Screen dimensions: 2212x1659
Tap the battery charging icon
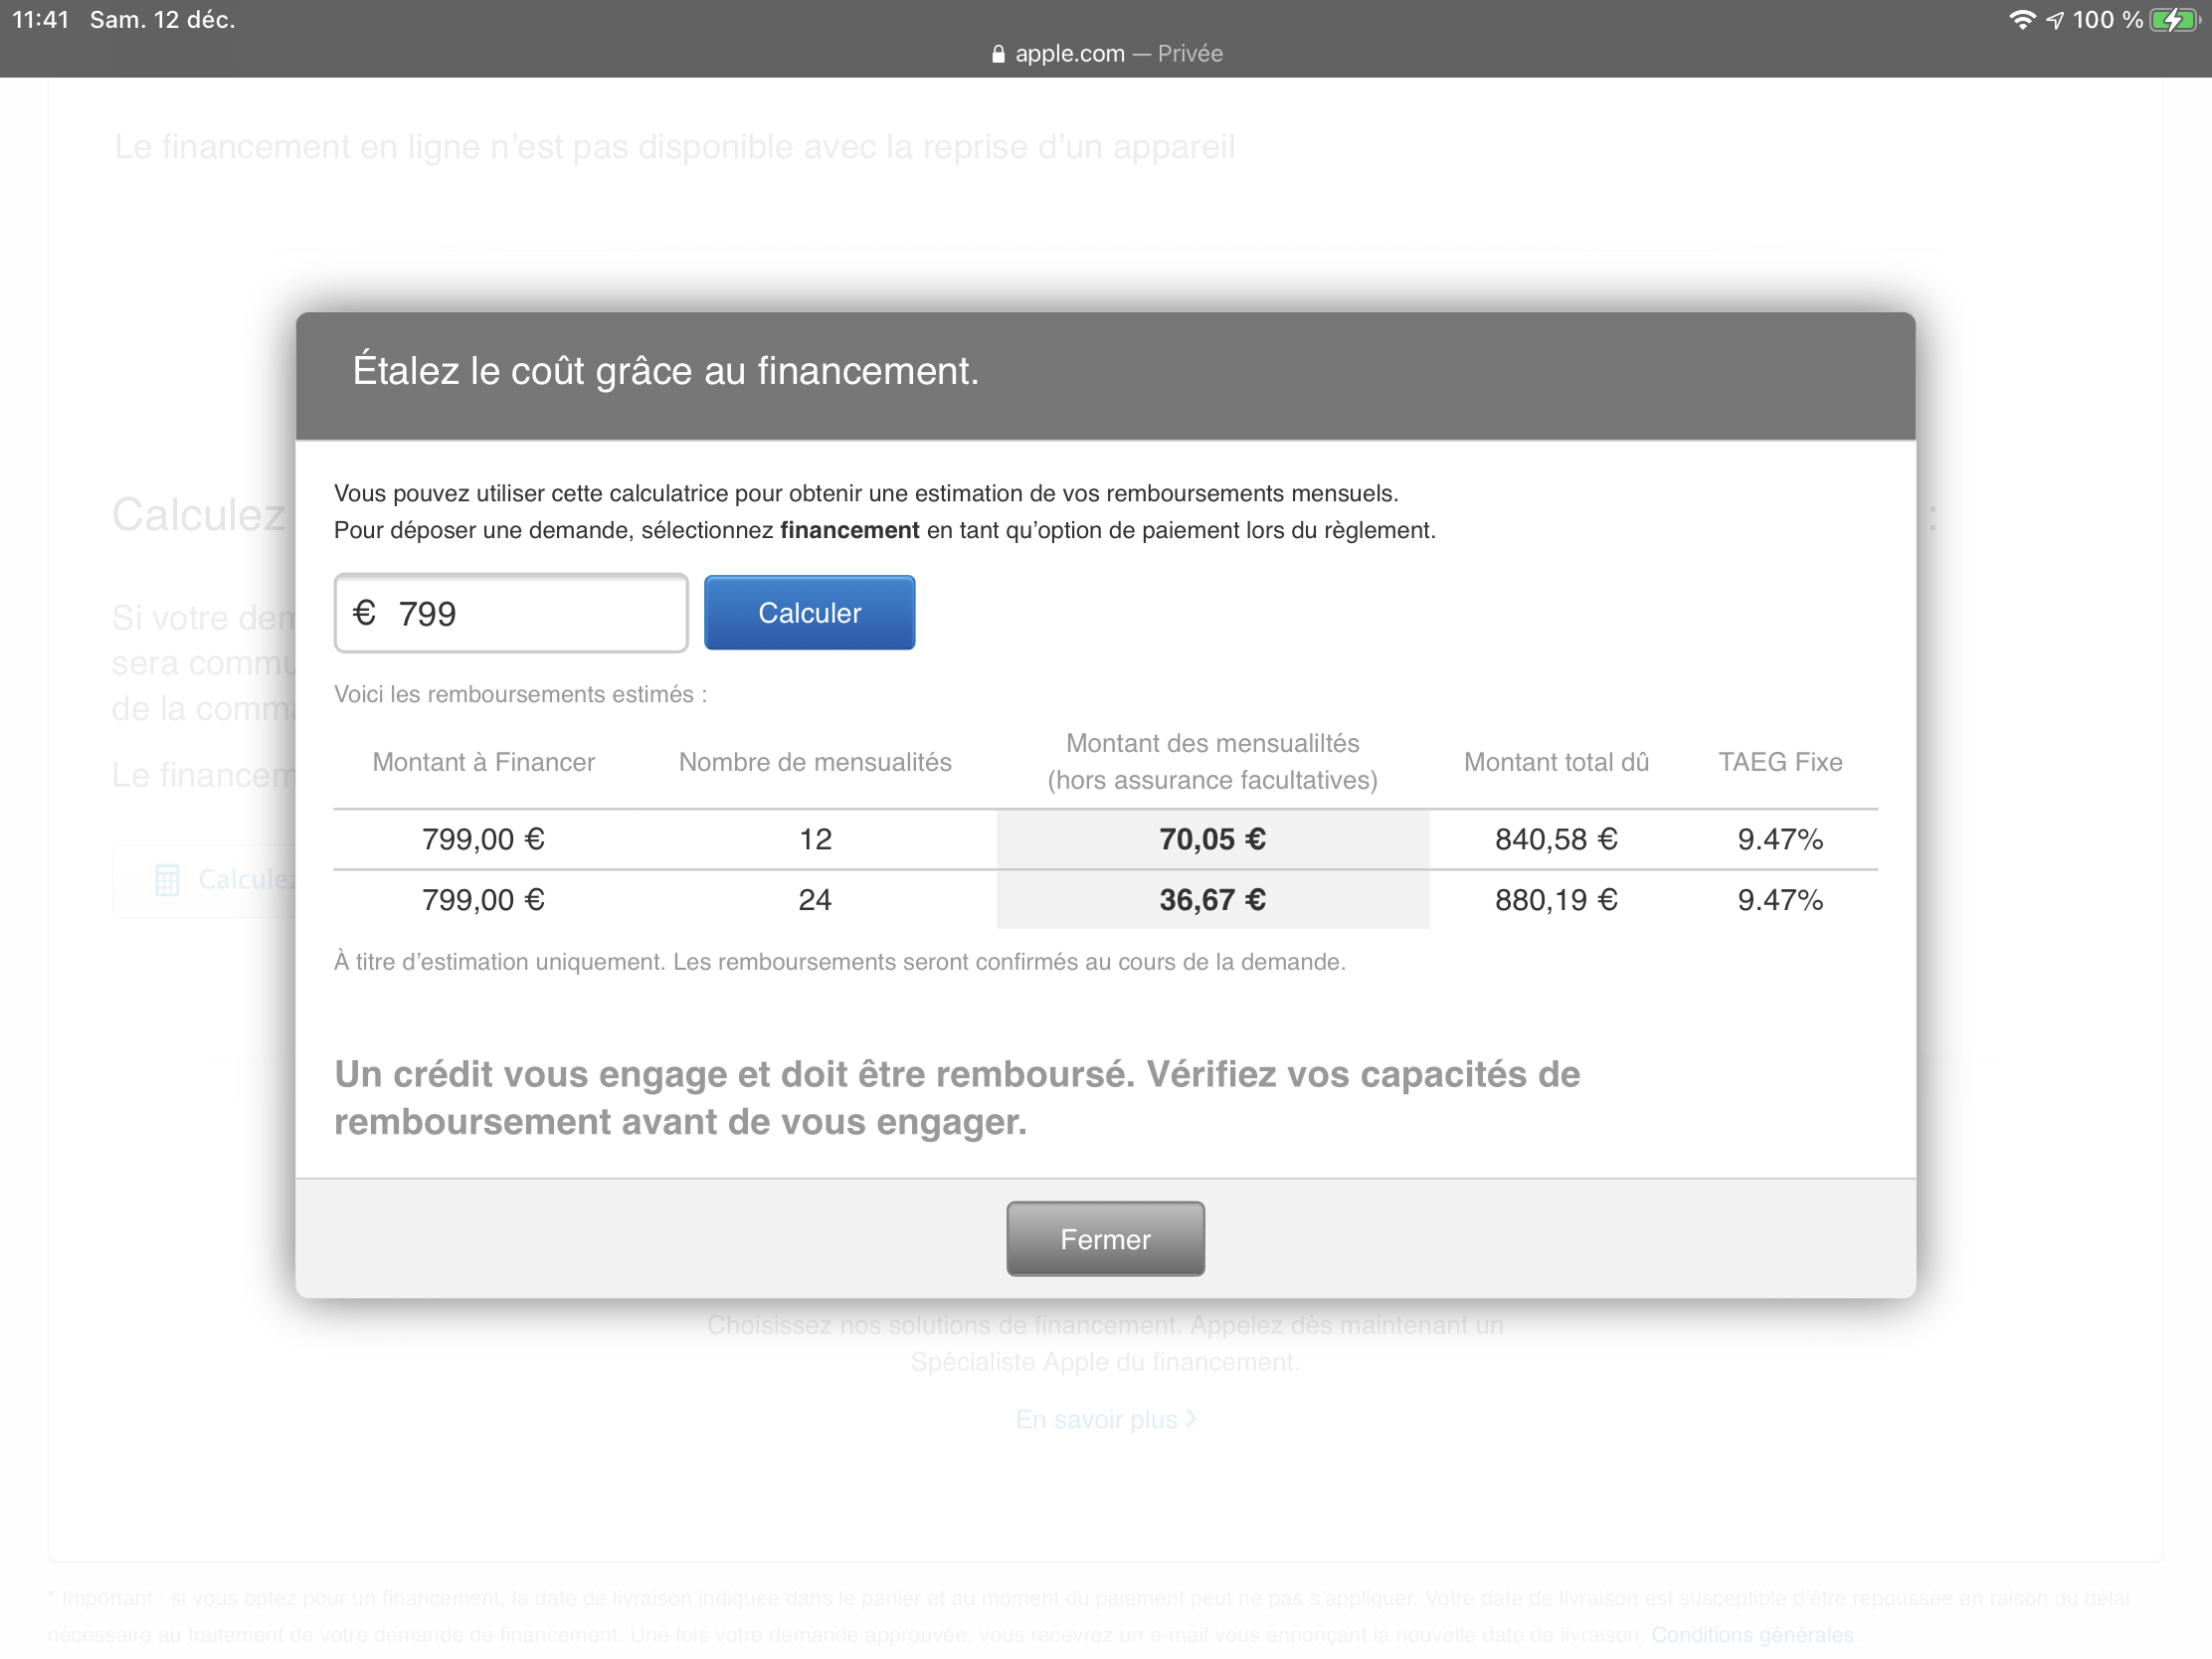[x=2173, y=20]
